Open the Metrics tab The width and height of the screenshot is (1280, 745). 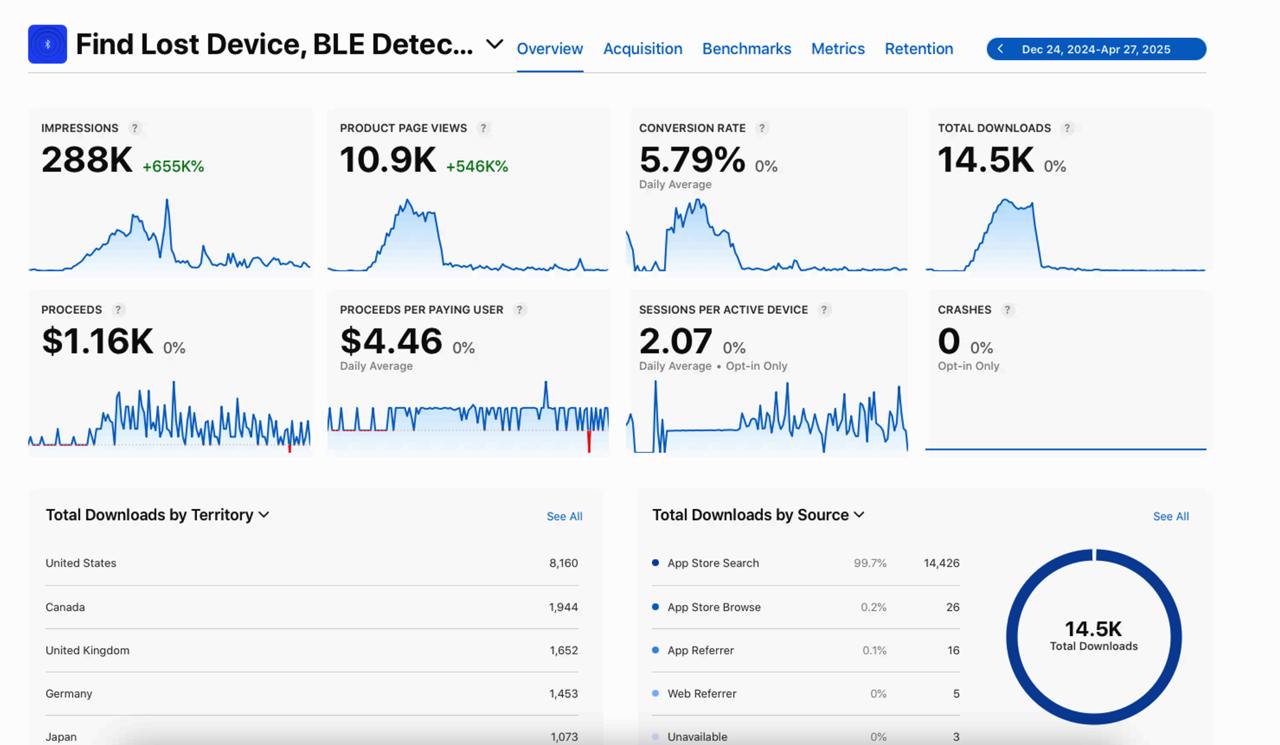pyautogui.click(x=837, y=48)
